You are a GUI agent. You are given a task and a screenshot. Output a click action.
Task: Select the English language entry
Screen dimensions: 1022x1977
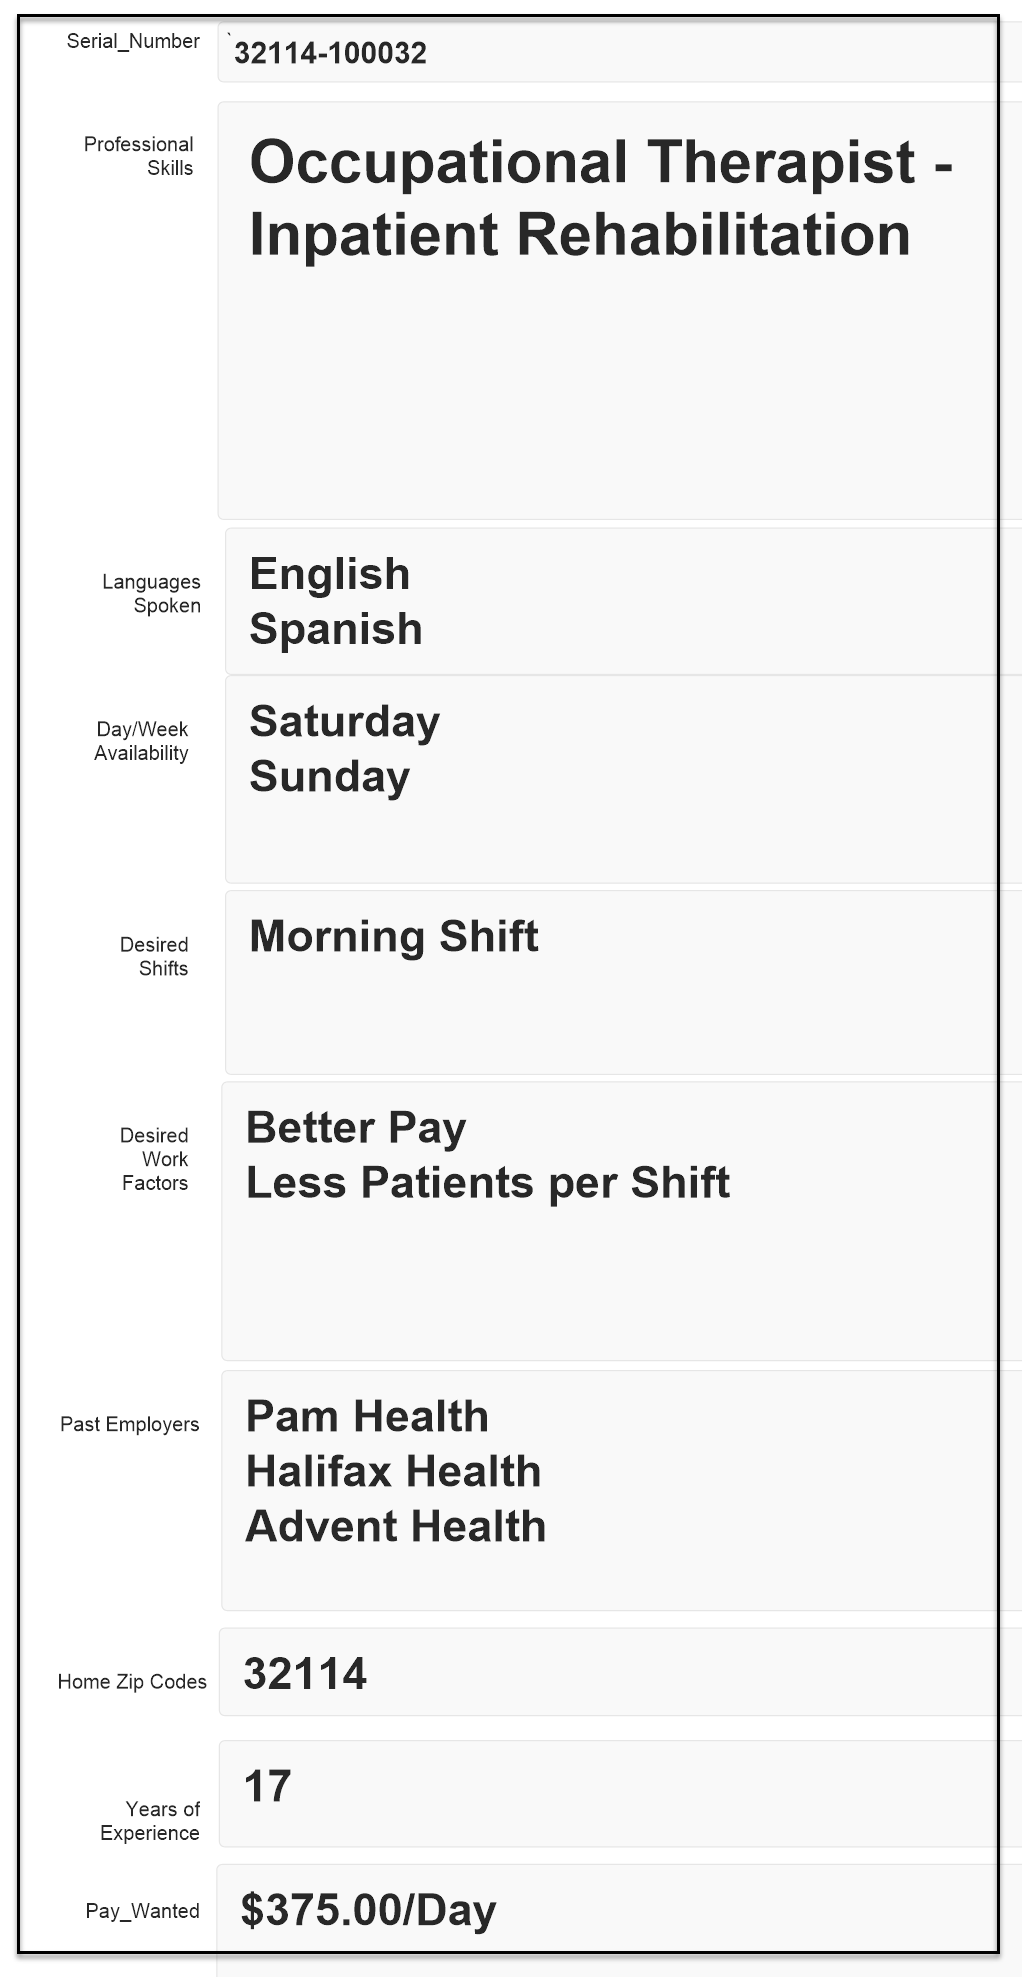coord(330,574)
